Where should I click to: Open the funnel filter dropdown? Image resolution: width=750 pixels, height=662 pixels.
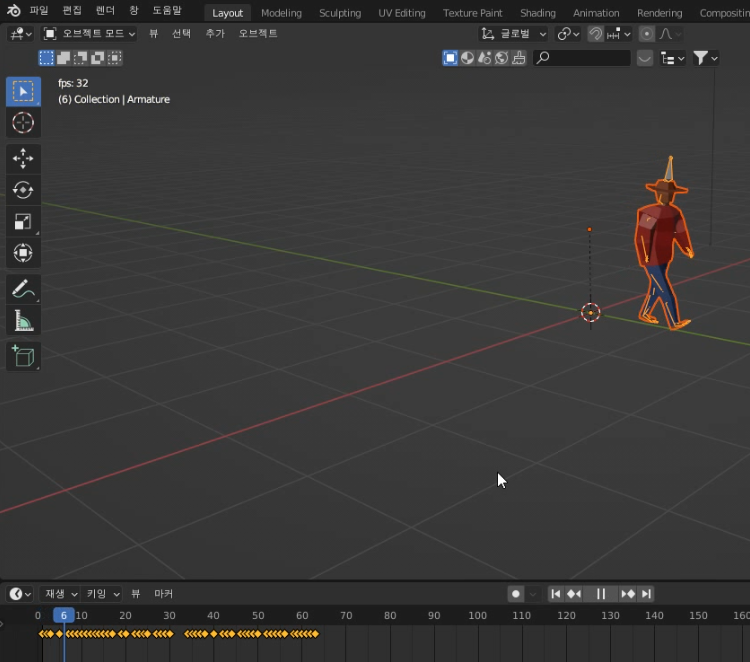pos(706,58)
